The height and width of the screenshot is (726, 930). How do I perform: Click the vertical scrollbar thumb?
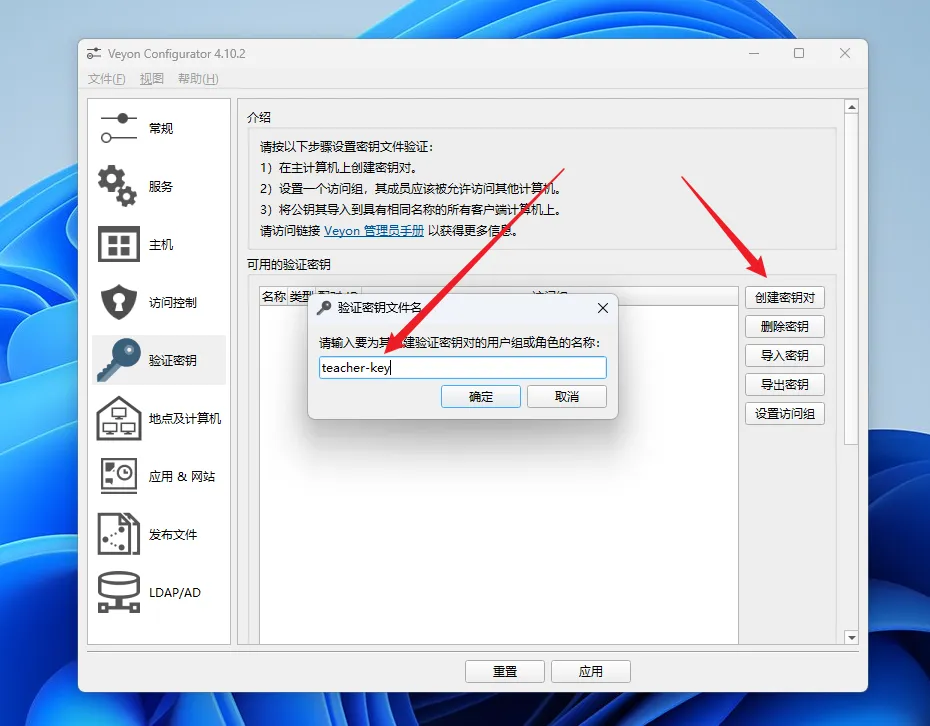tap(852, 279)
